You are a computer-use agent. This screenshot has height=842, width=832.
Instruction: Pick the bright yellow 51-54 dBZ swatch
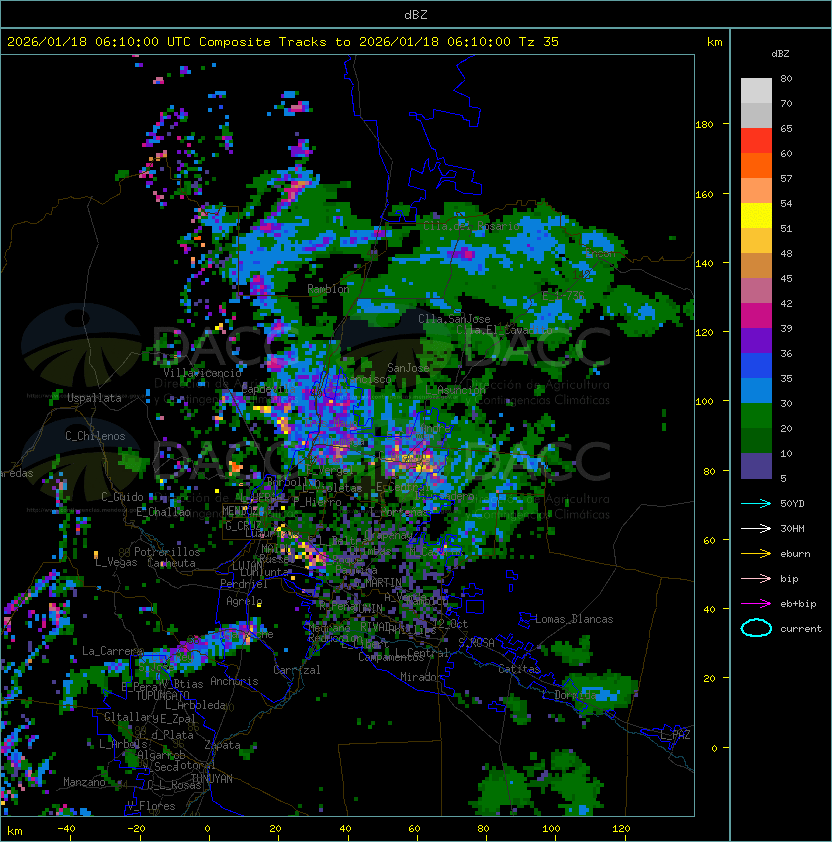coord(756,215)
